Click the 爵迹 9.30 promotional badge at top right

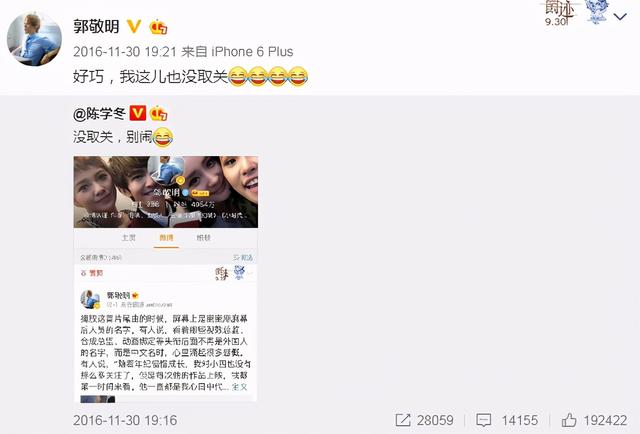(x=560, y=13)
